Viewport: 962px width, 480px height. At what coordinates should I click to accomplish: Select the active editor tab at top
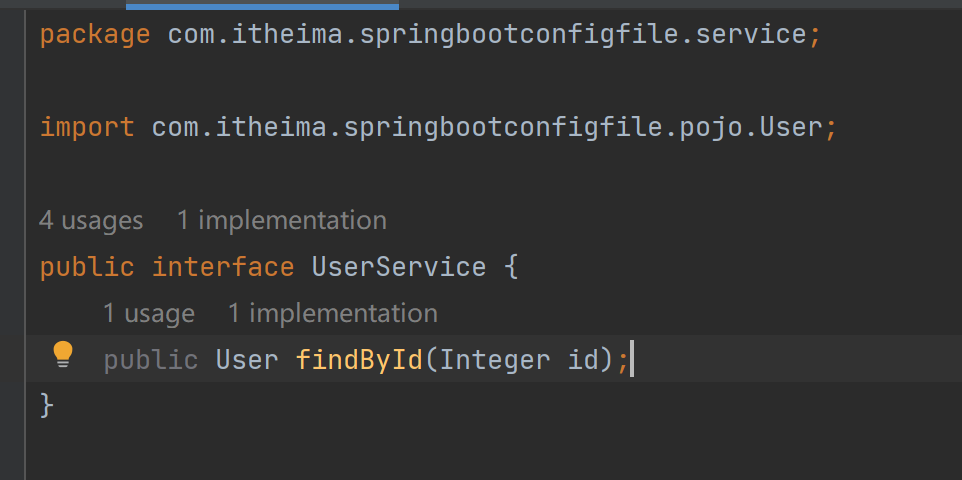262,5
